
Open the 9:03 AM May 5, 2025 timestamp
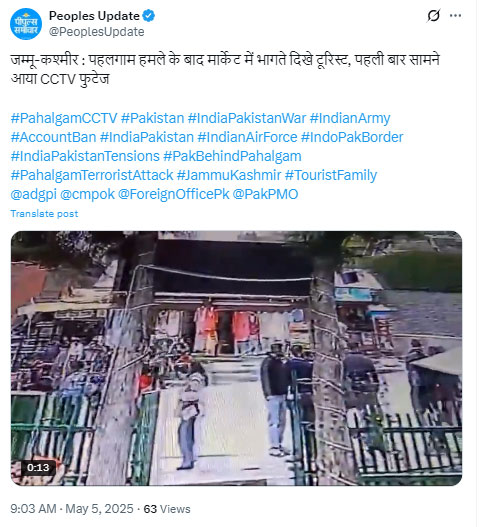coord(72,509)
